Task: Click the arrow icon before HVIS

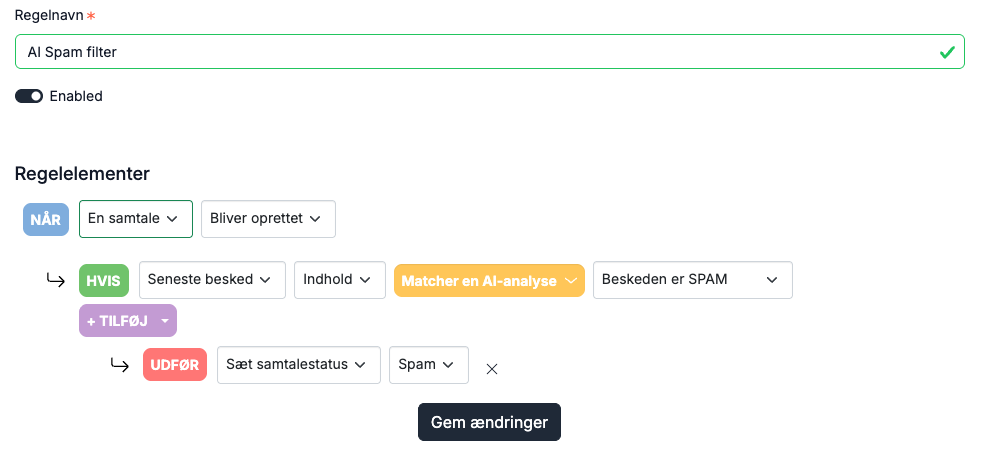Action: [56, 279]
